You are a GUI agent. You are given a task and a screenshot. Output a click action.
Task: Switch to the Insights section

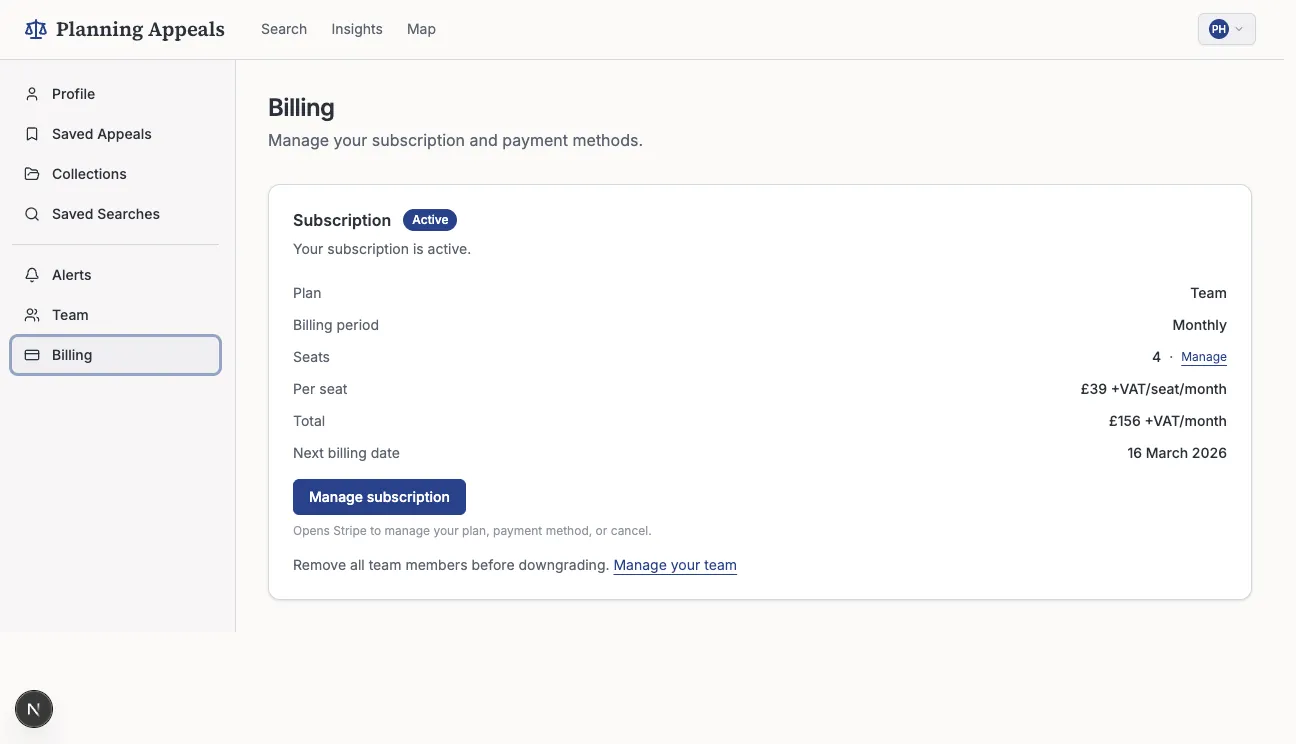(356, 29)
